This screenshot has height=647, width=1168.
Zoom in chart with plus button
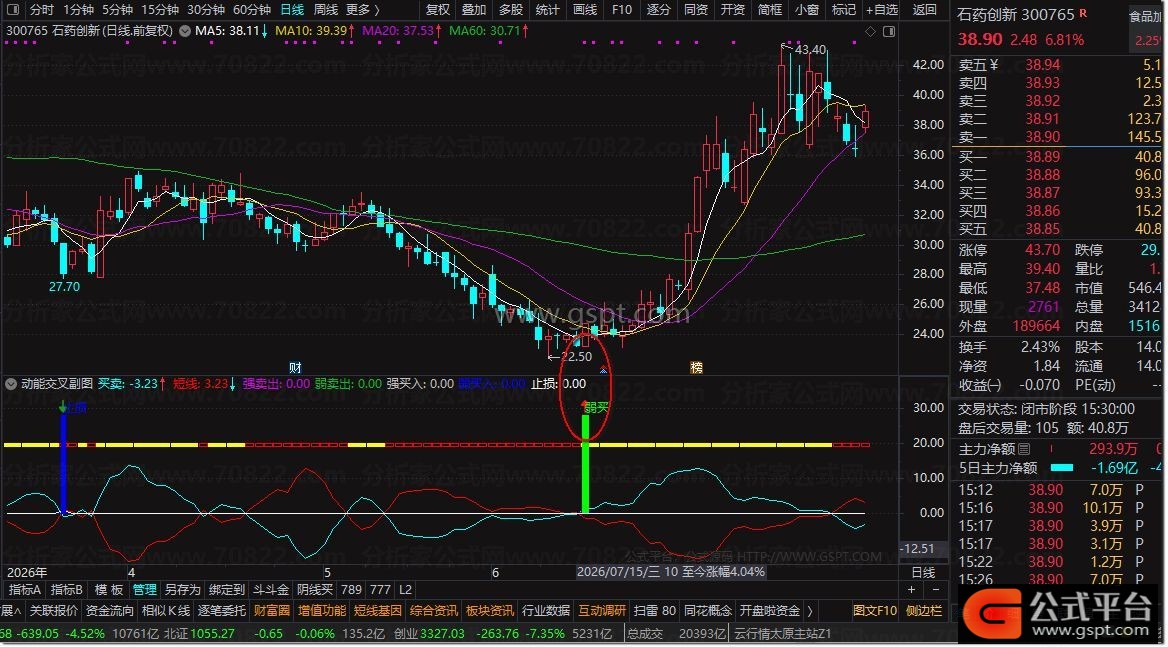click(x=911, y=590)
